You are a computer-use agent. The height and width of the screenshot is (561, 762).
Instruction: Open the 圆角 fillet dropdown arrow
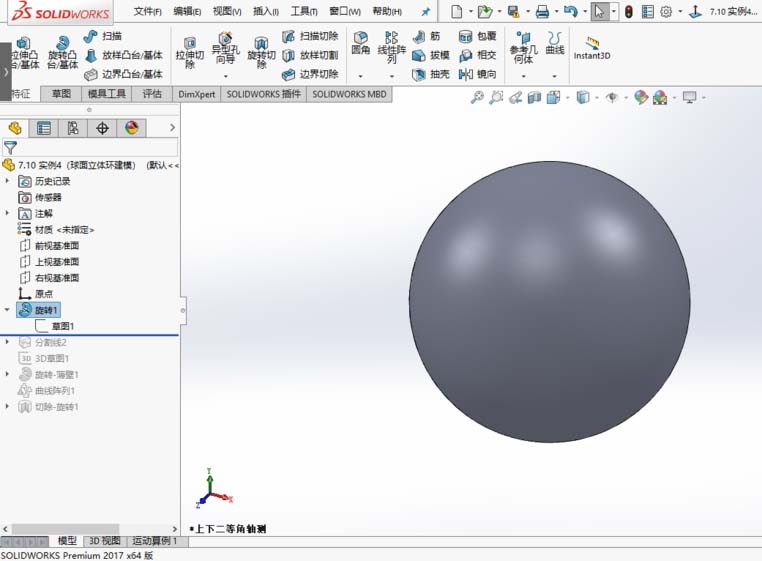pos(361,76)
